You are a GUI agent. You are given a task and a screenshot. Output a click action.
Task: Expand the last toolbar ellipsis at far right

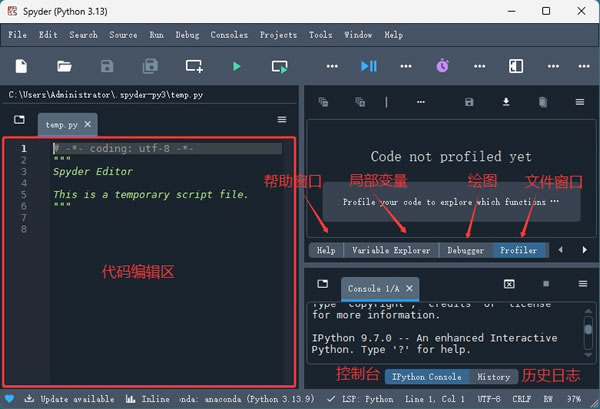point(584,66)
